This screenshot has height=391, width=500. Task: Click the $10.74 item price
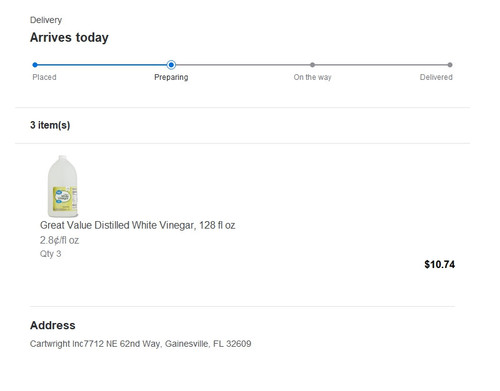pos(439,264)
